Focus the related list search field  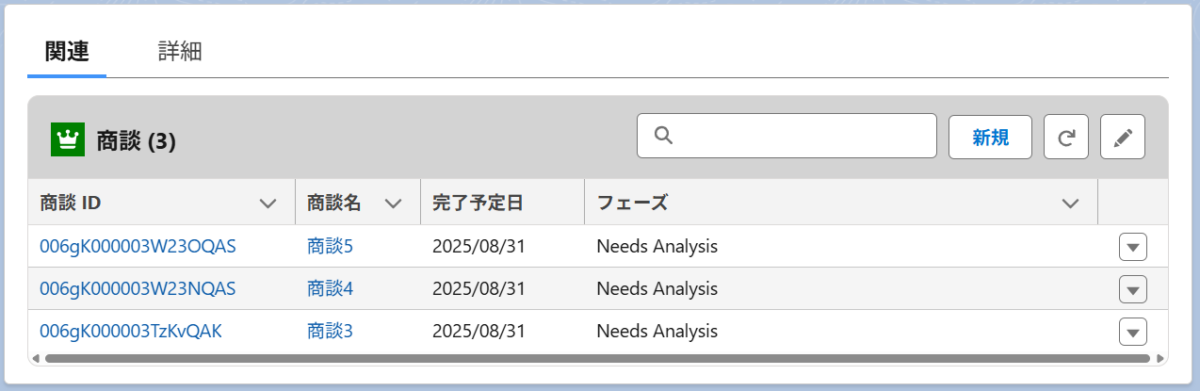tap(786, 136)
